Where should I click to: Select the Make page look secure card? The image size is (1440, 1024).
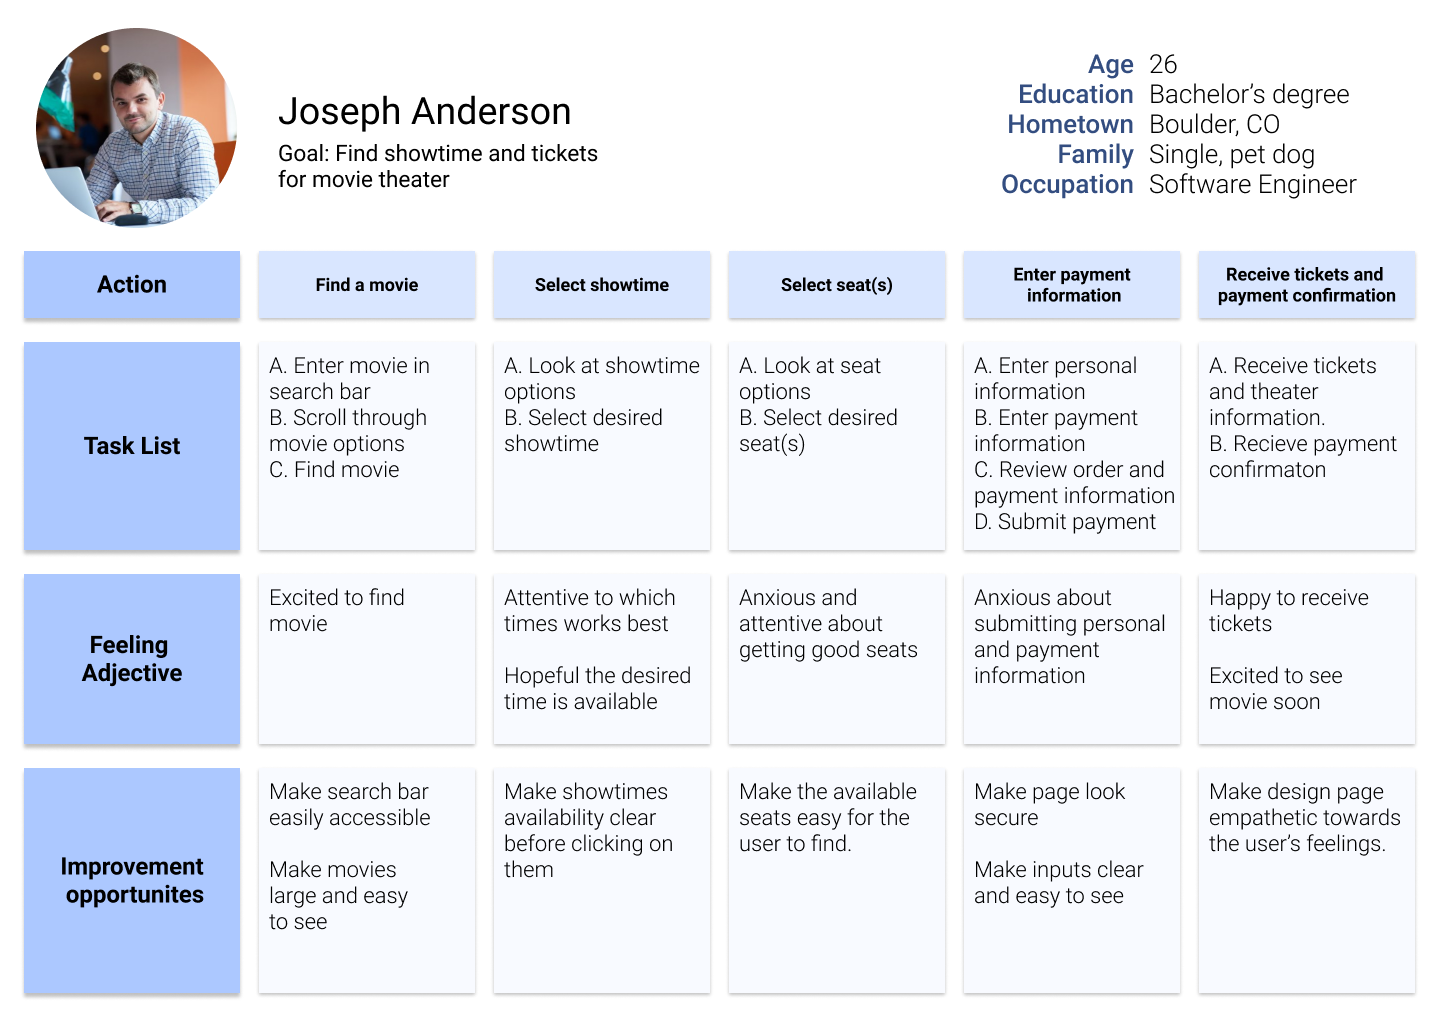(1072, 880)
